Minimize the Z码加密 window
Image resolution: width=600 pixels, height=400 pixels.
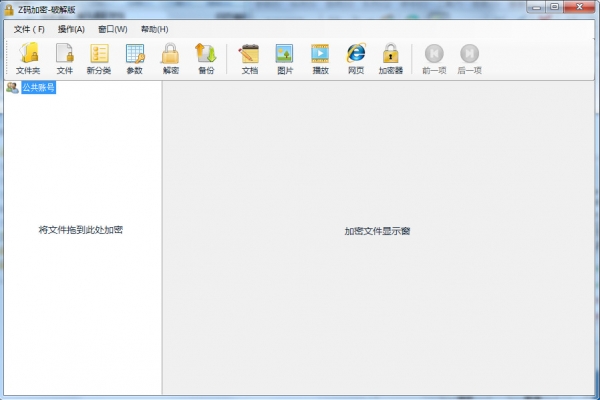pyautogui.click(x=536, y=7)
